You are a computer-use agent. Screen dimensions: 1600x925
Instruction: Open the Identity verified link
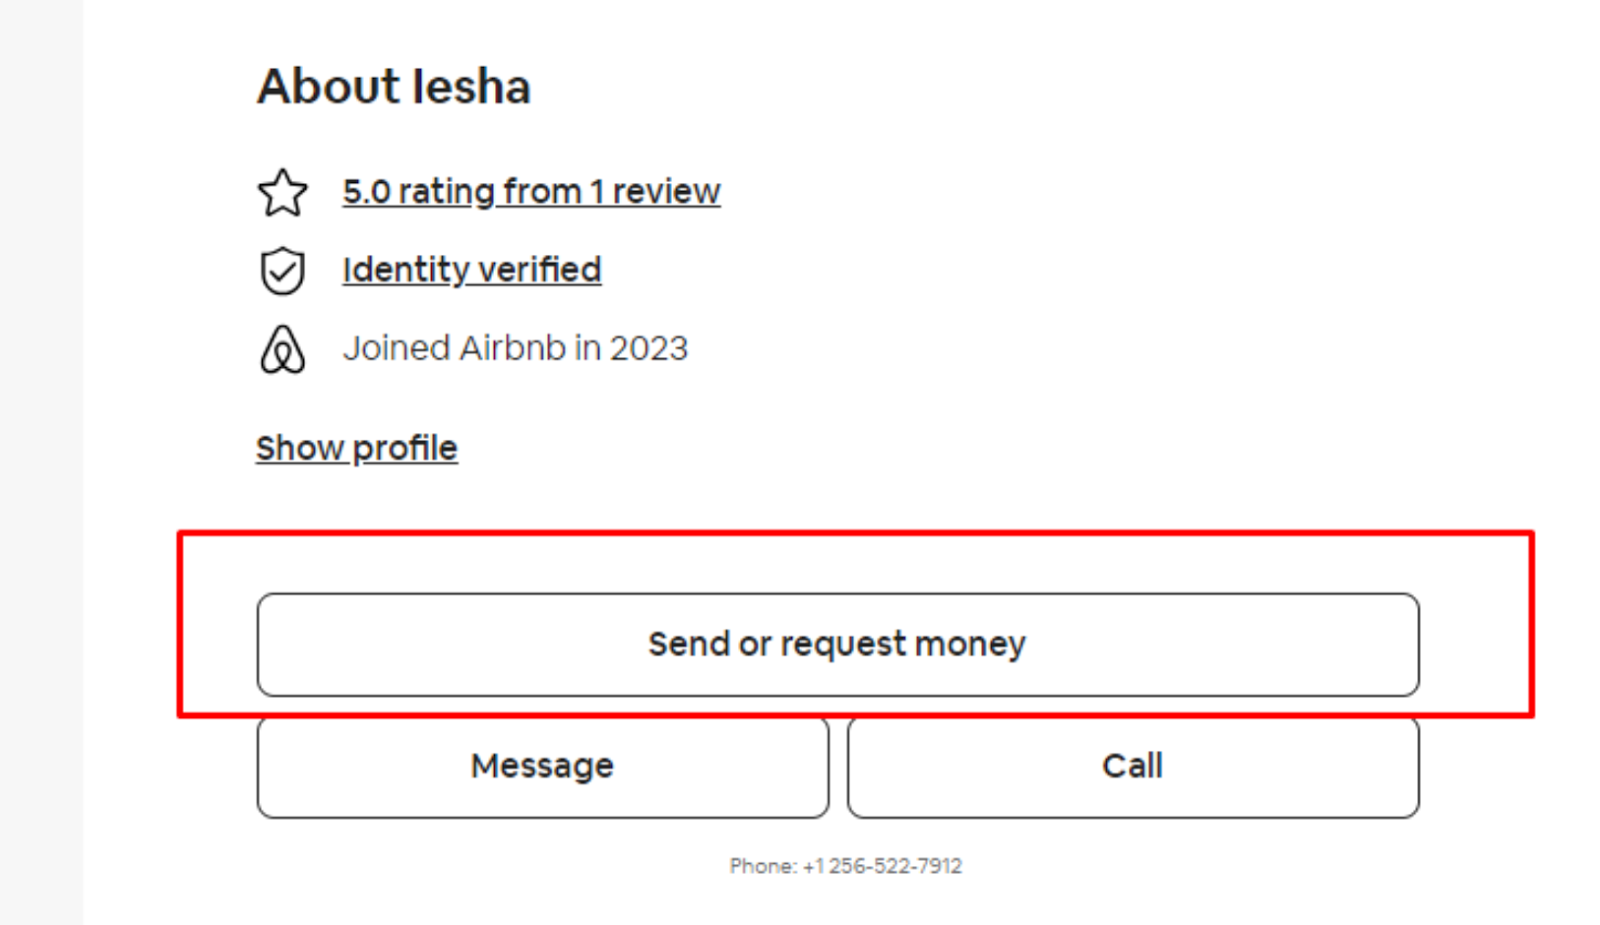coord(472,270)
